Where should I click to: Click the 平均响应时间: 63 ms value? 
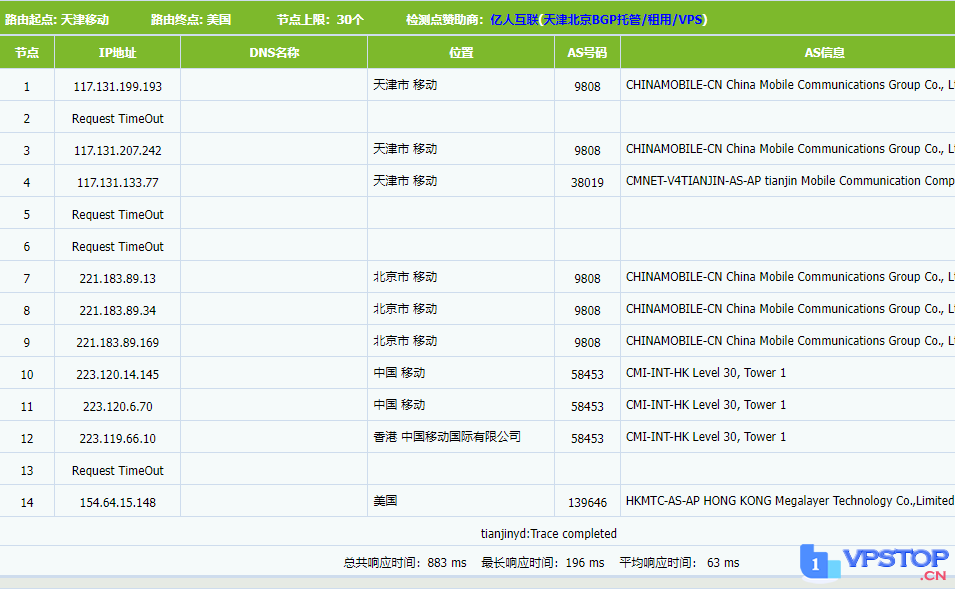click(x=679, y=563)
